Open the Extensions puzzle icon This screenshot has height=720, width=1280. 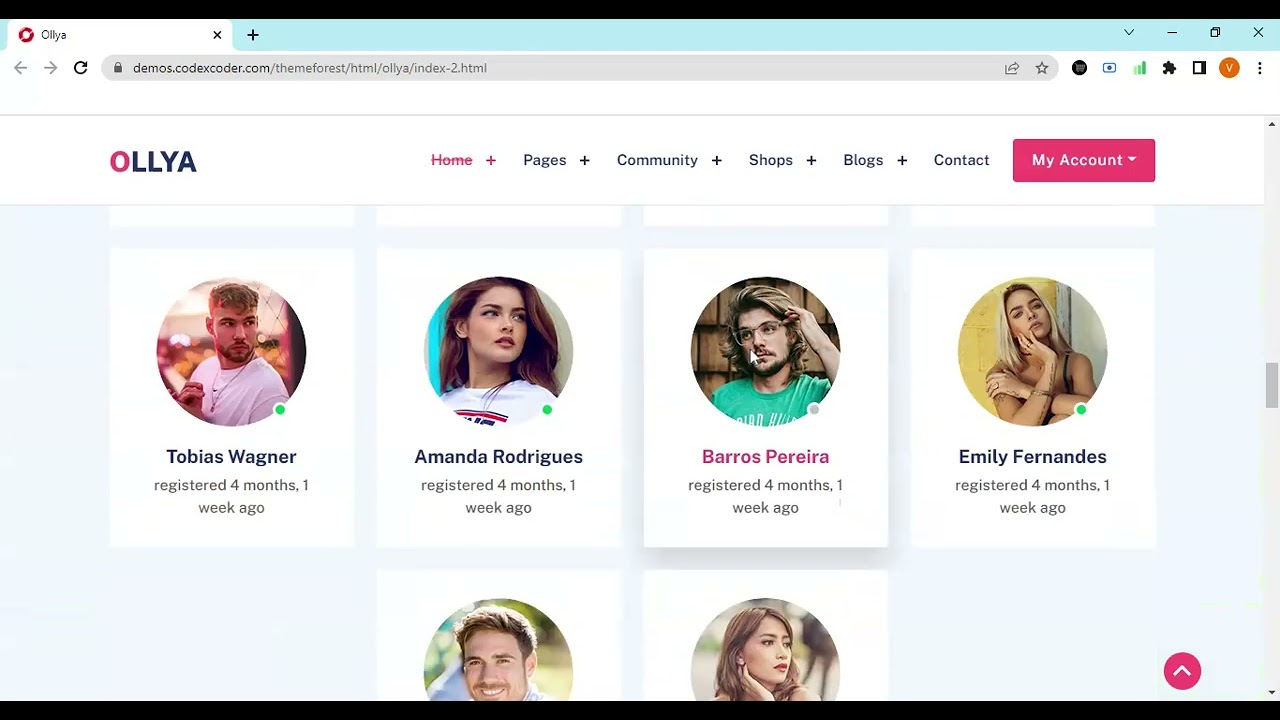(x=1169, y=68)
